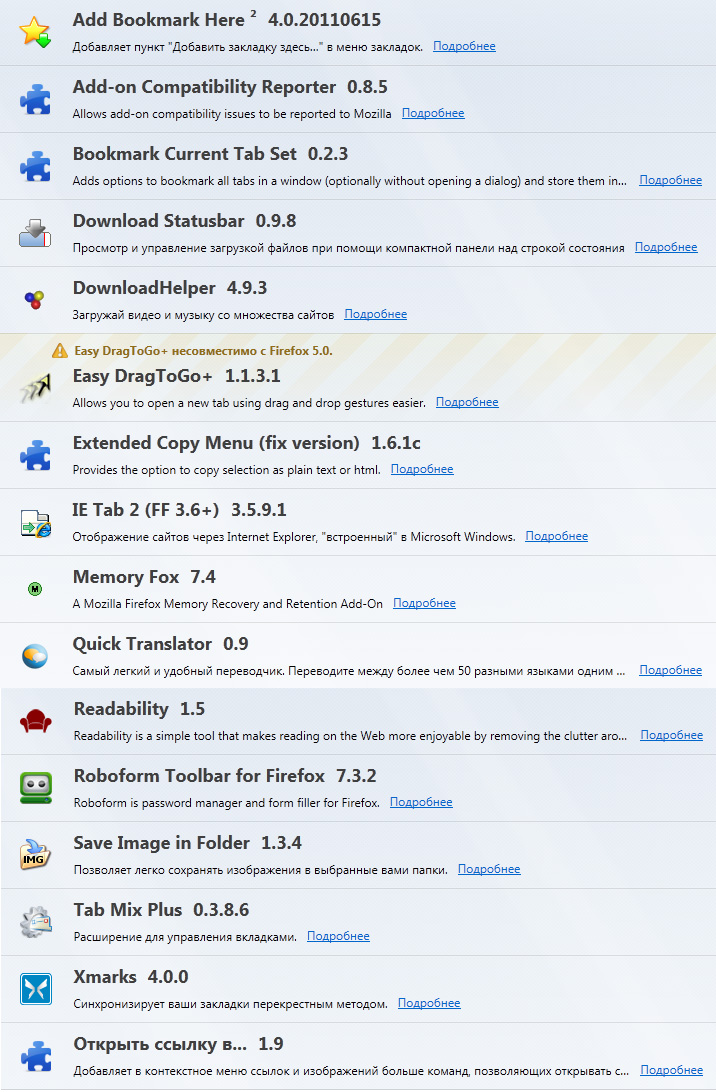Click the DownloadHelper colored balls icon

coord(34,299)
